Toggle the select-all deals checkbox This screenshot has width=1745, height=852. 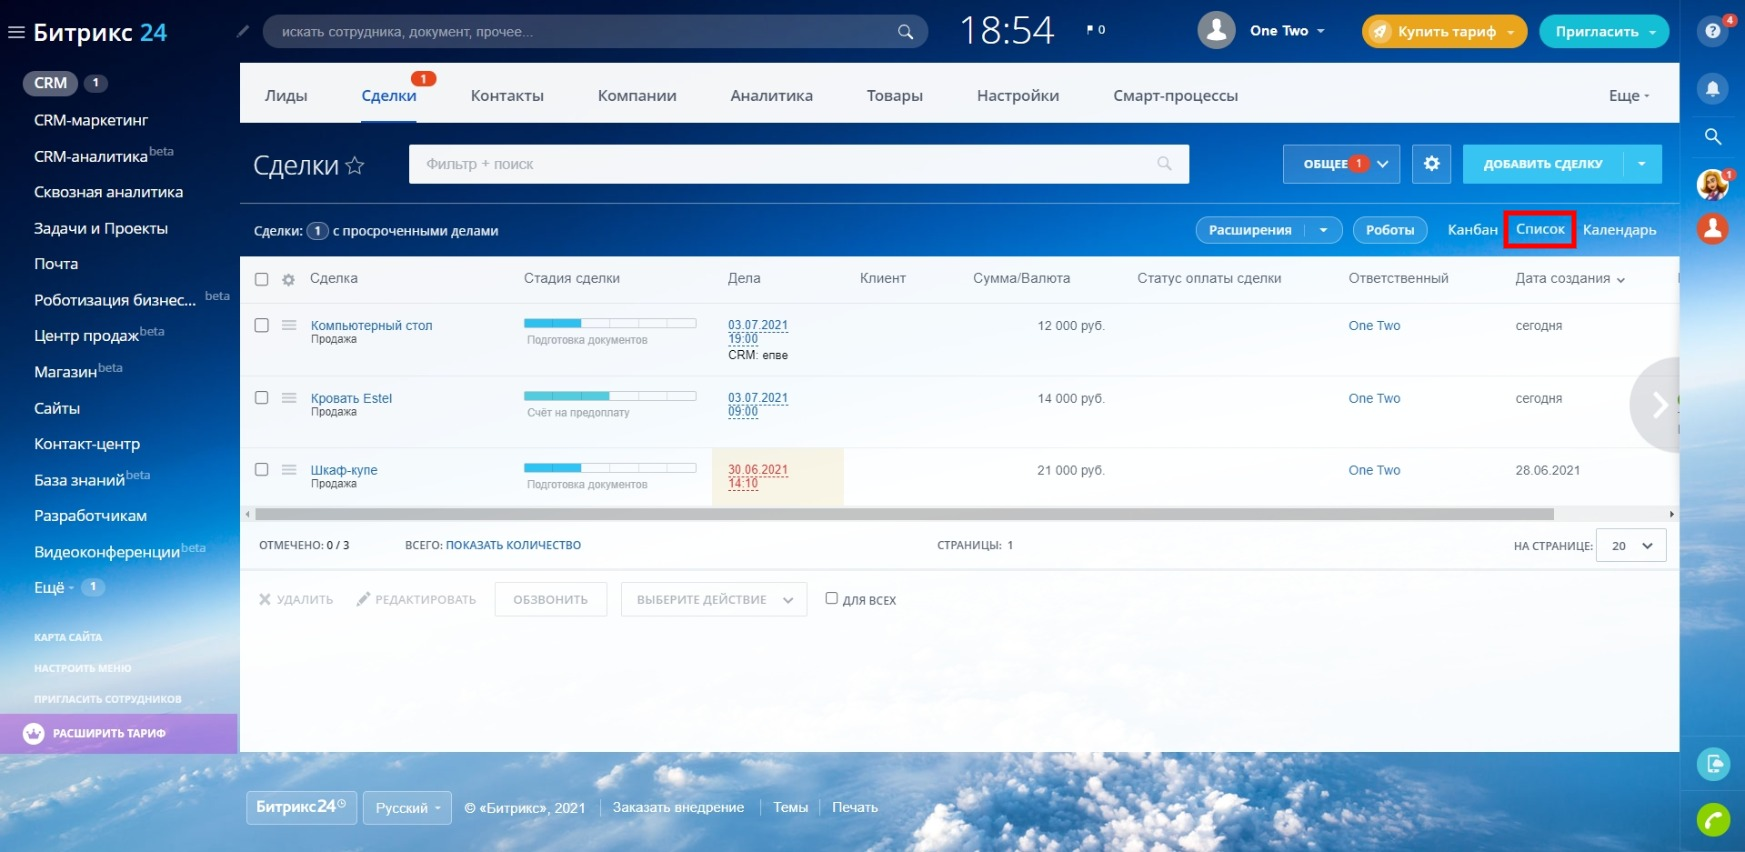261,280
